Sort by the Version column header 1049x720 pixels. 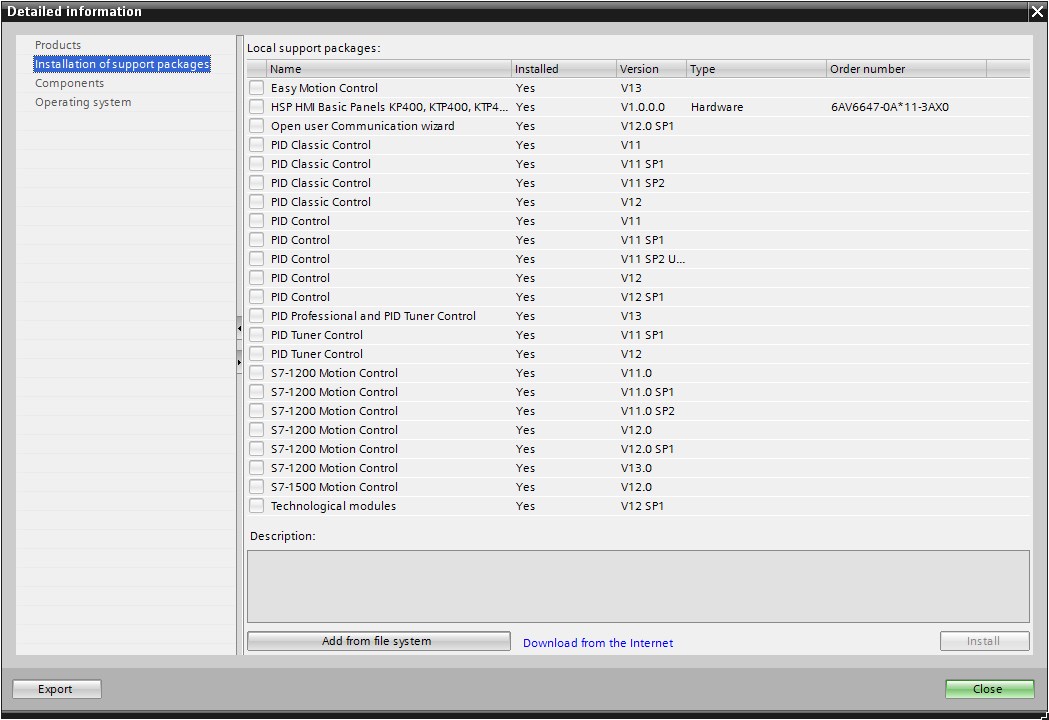652,69
